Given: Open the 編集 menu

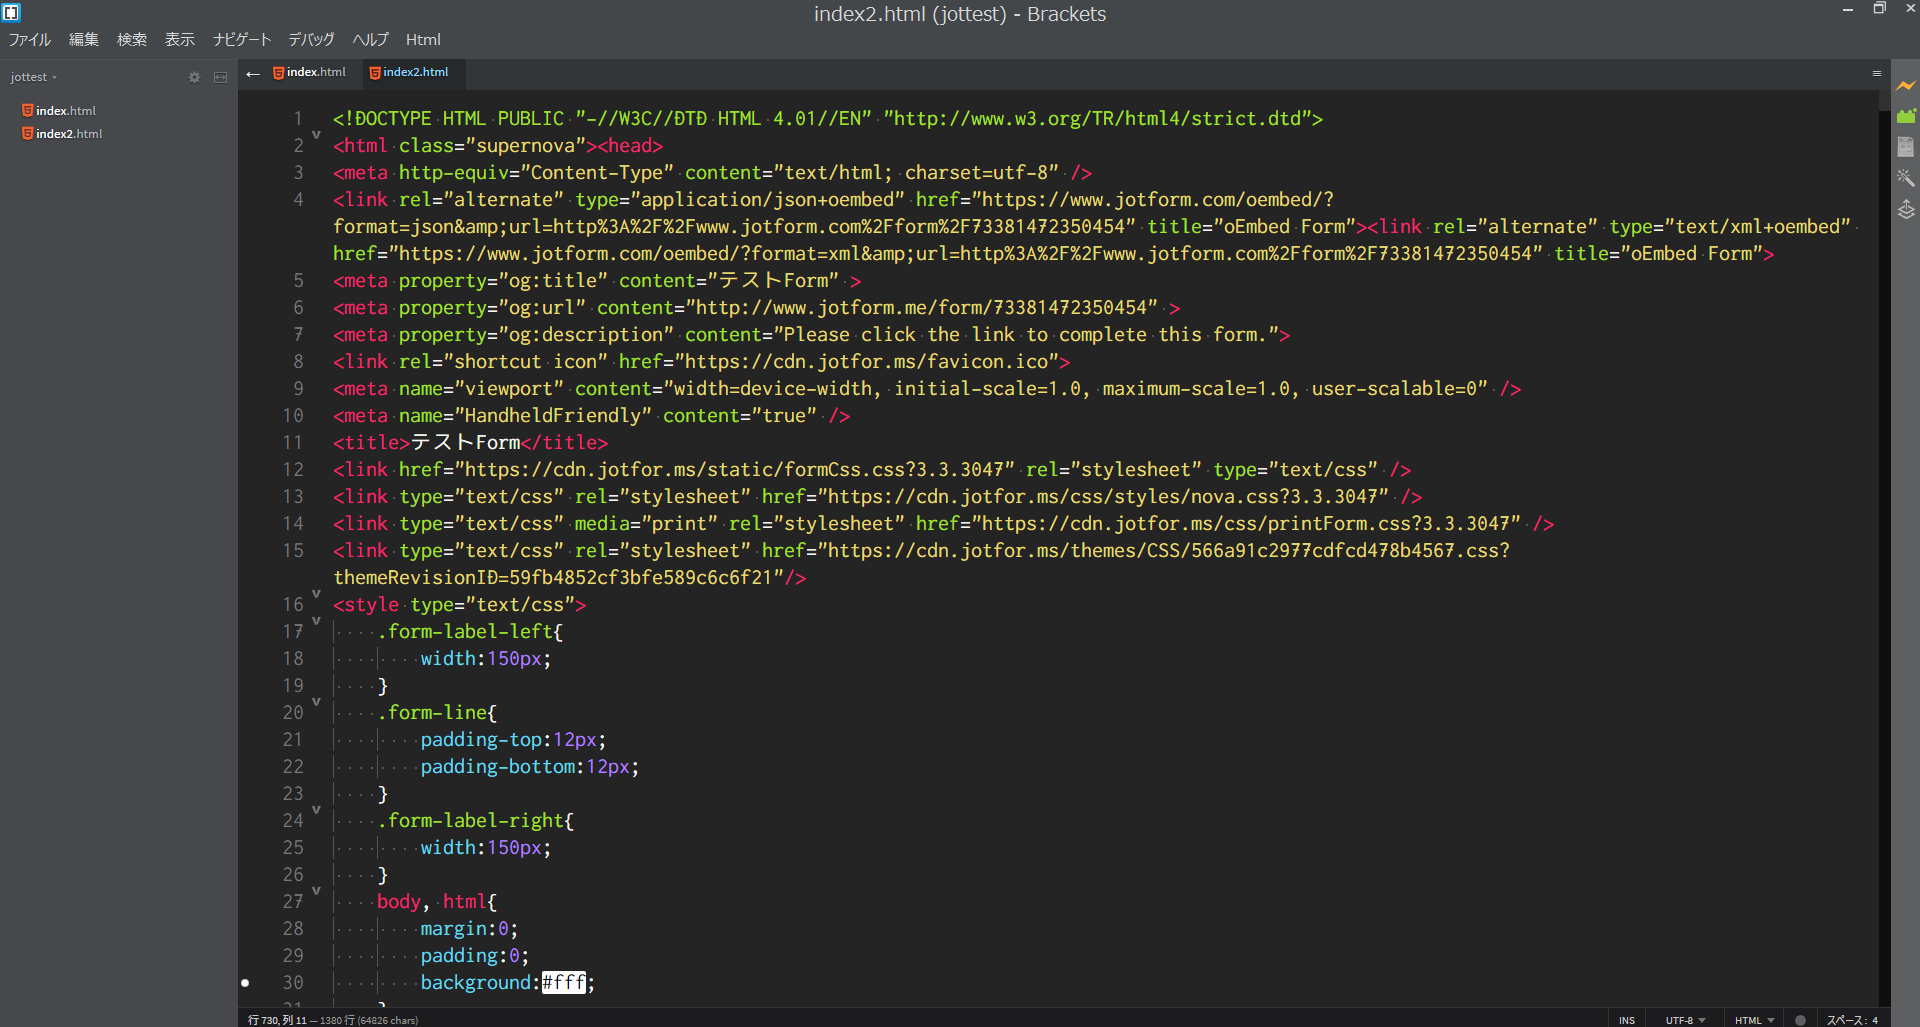Looking at the screenshot, I should [84, 39].
